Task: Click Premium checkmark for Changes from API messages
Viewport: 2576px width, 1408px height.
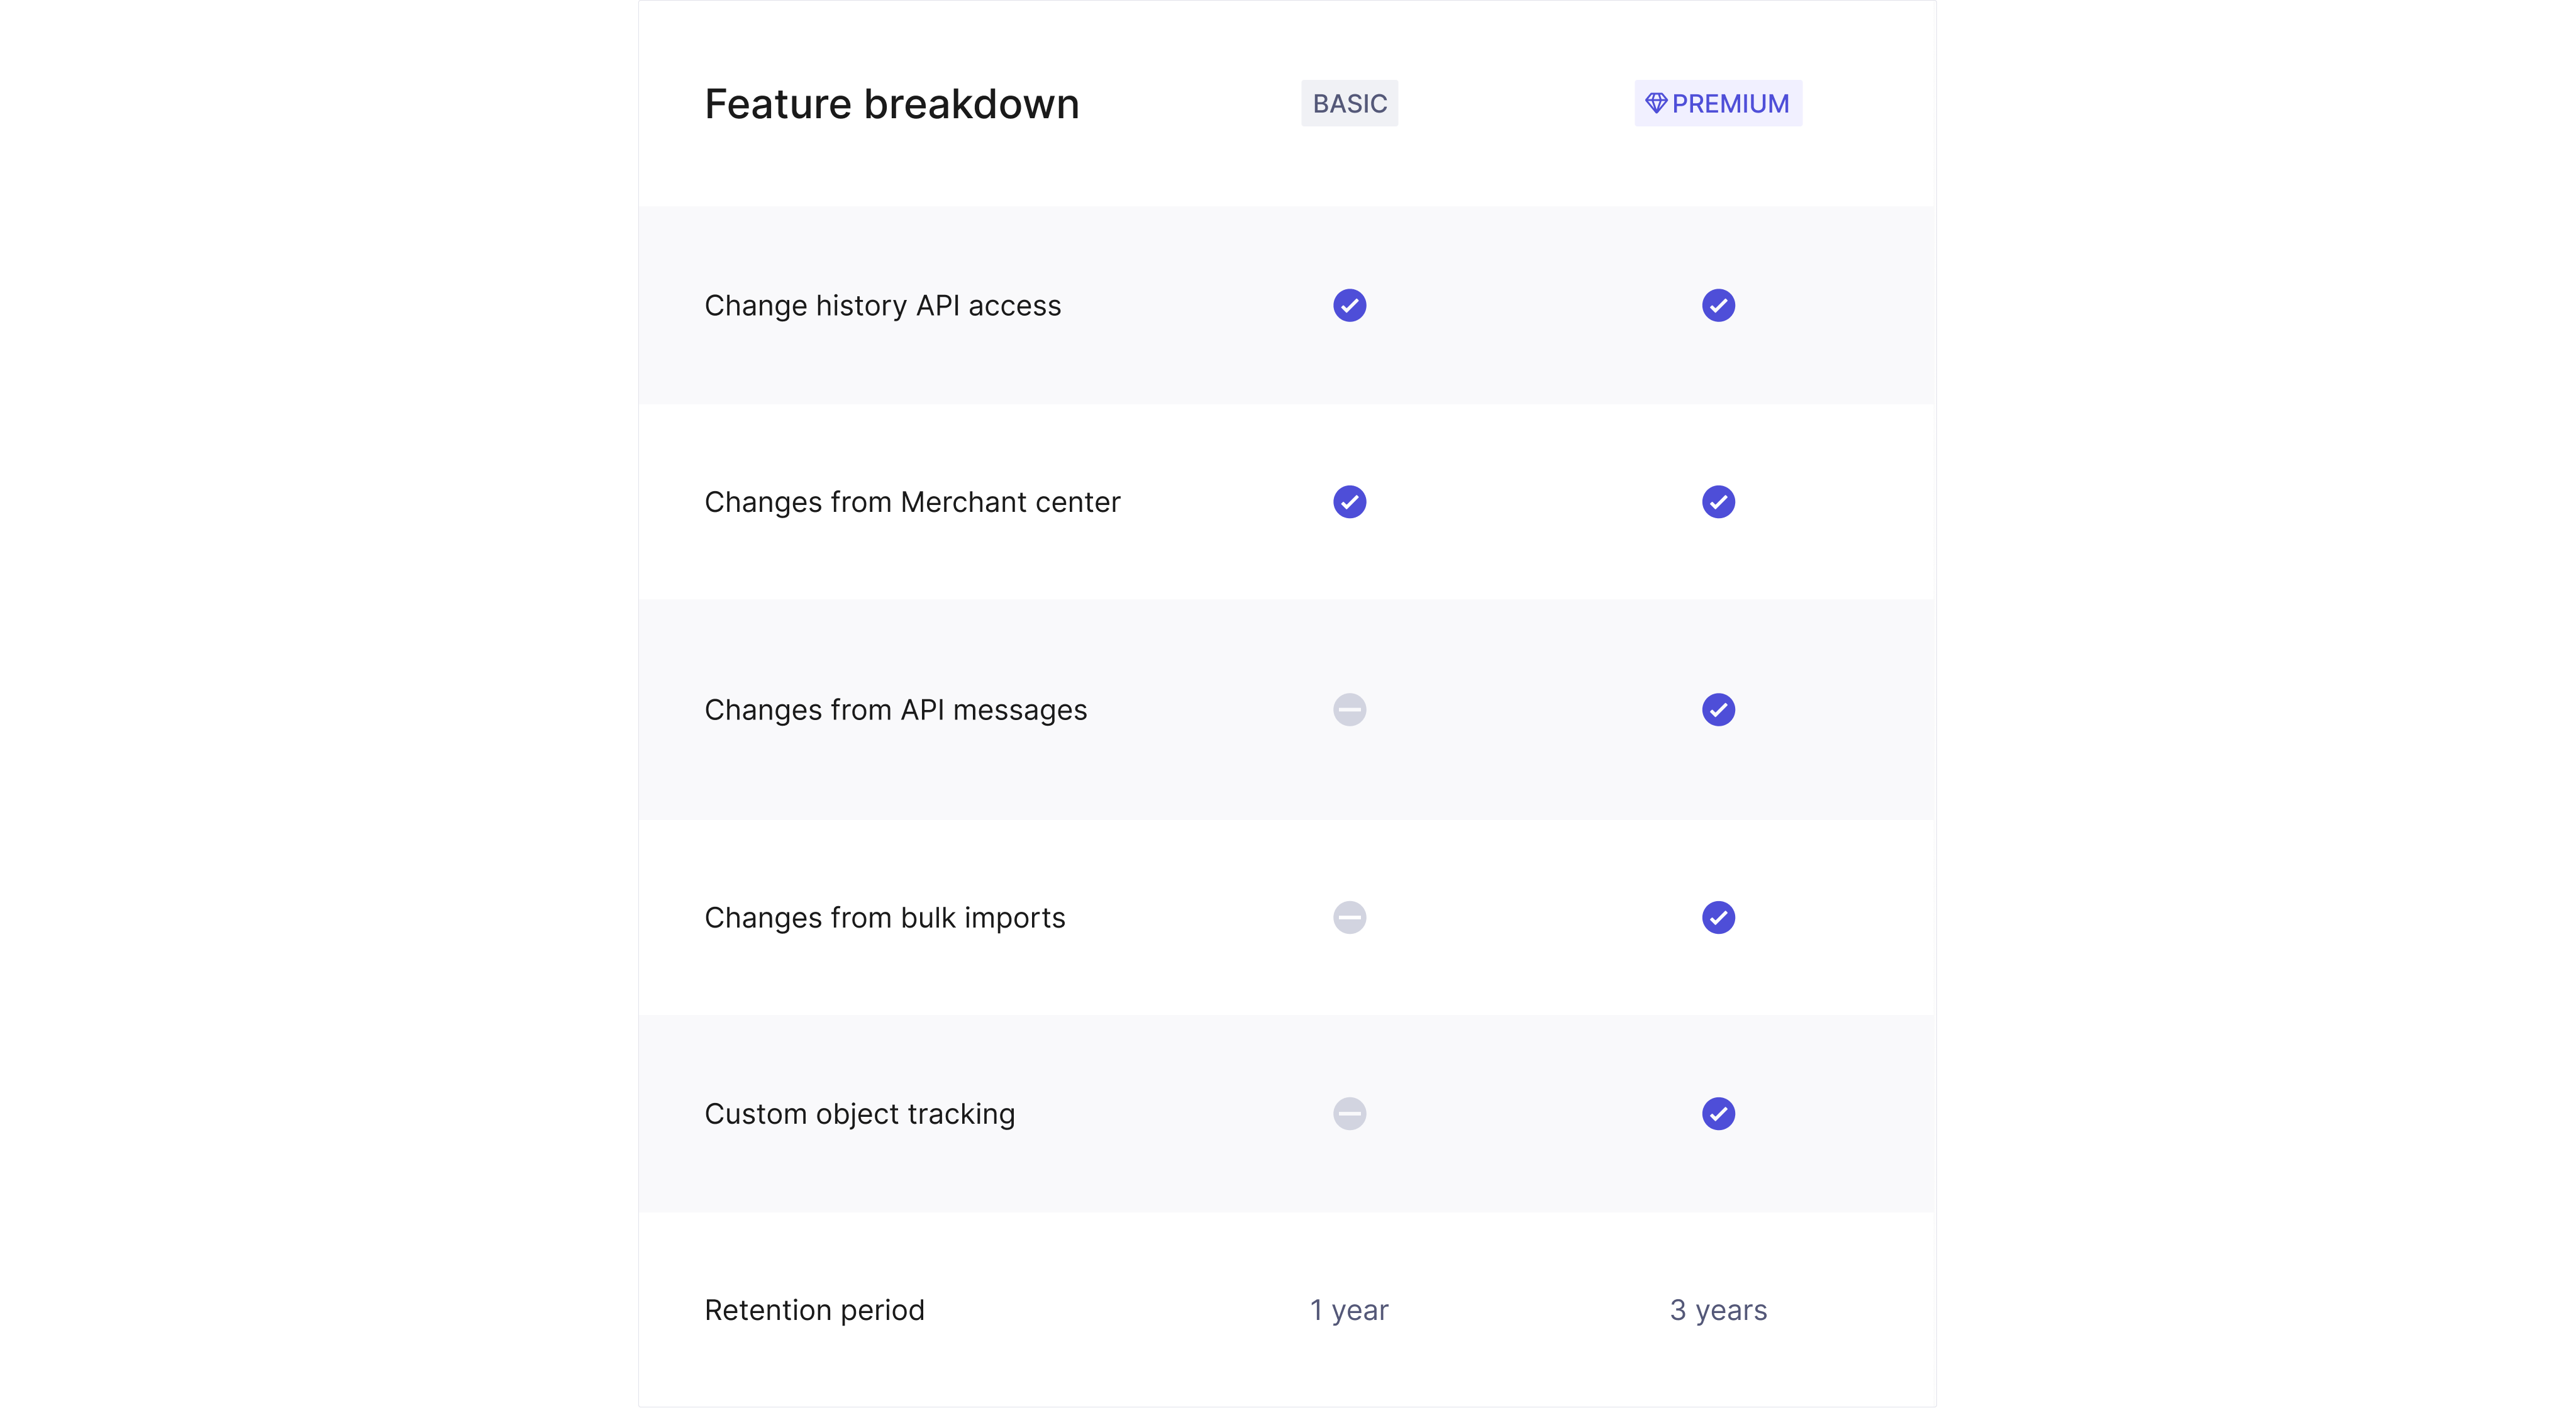Action: [1718, 710]
